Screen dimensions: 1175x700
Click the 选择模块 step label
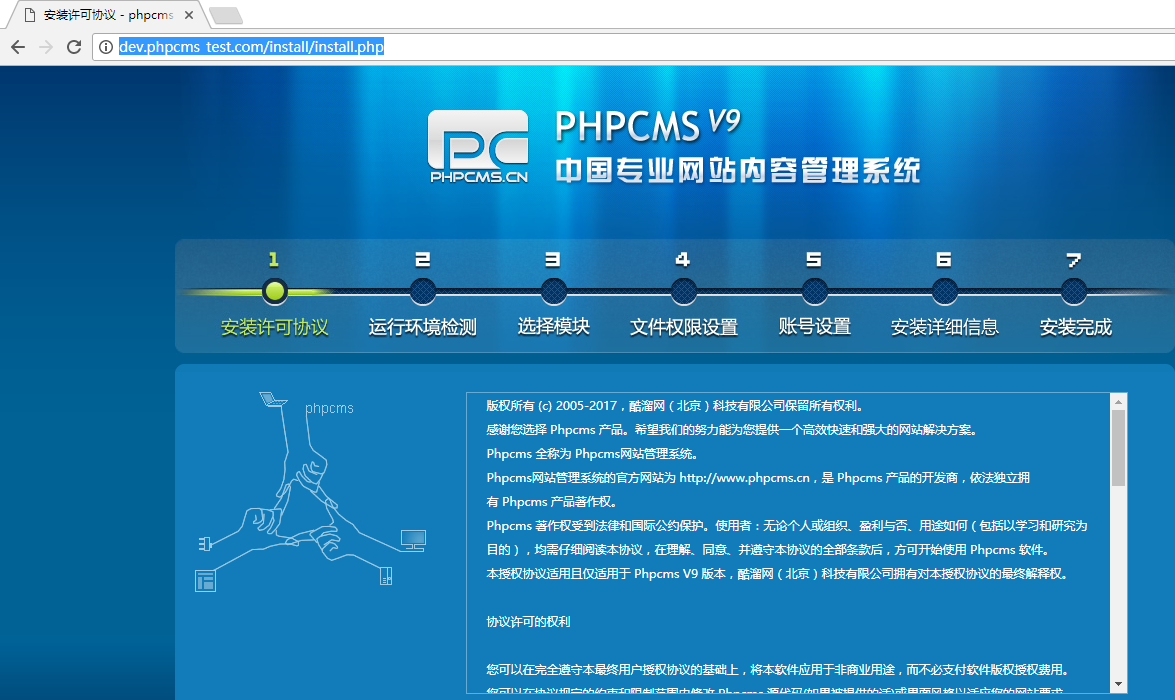tap(554, 327)
